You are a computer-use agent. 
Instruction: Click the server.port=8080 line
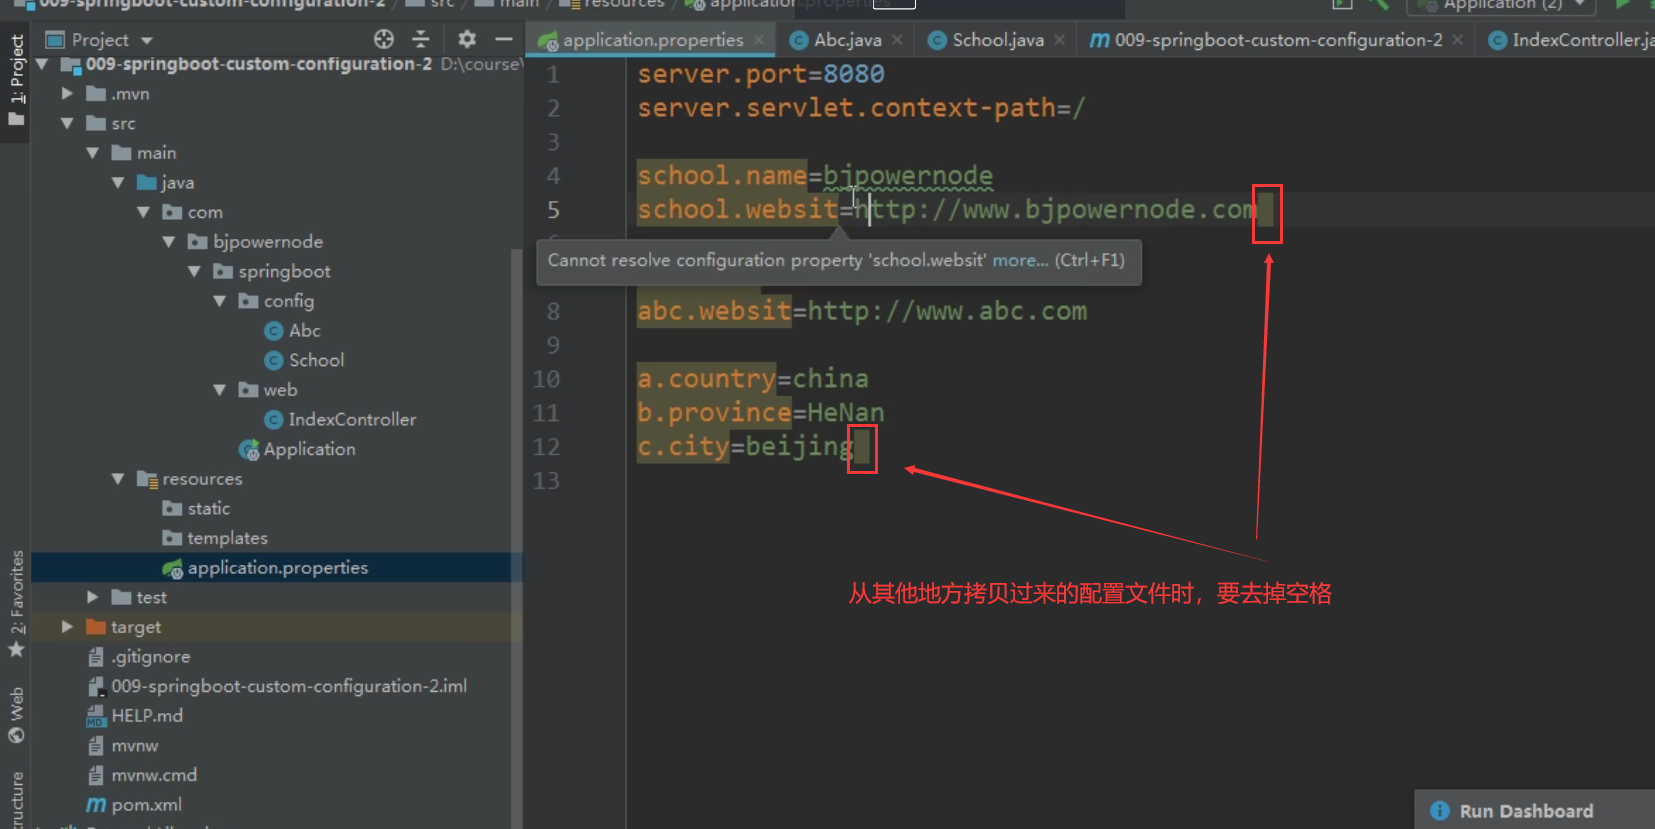point(761,74)
